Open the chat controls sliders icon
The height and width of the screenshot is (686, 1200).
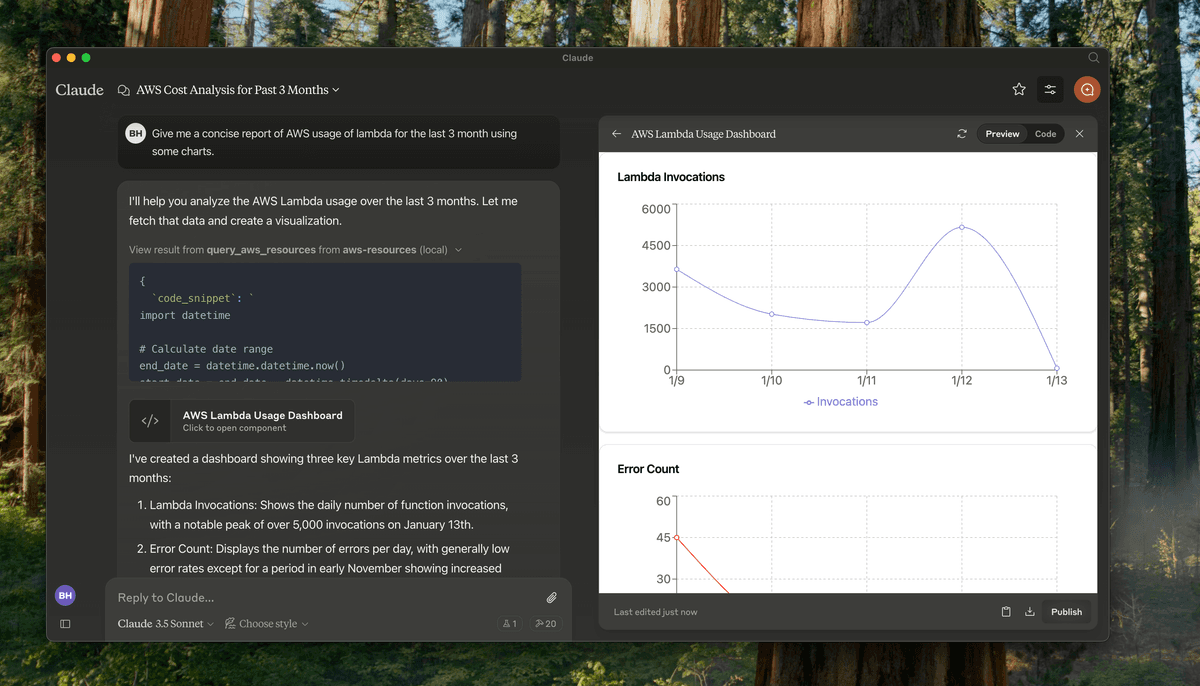click(1050, 90)
